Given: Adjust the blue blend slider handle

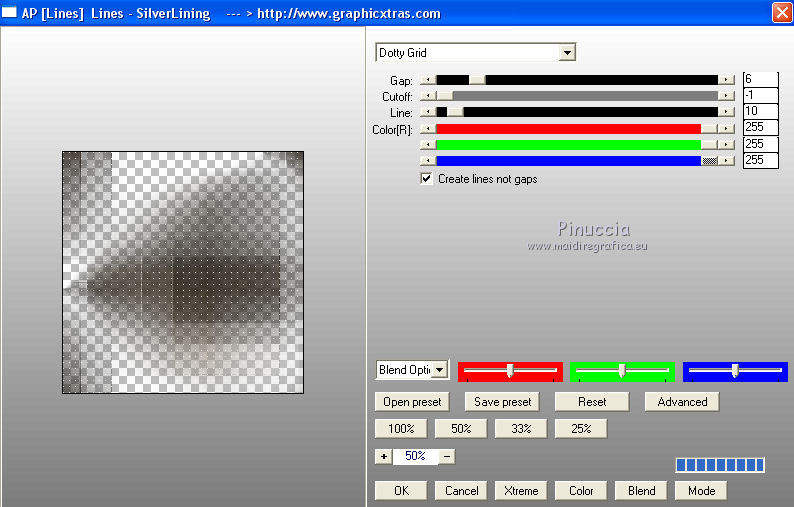Looking at the screenshot, I should pyautogui.click(x=735, y=370).
